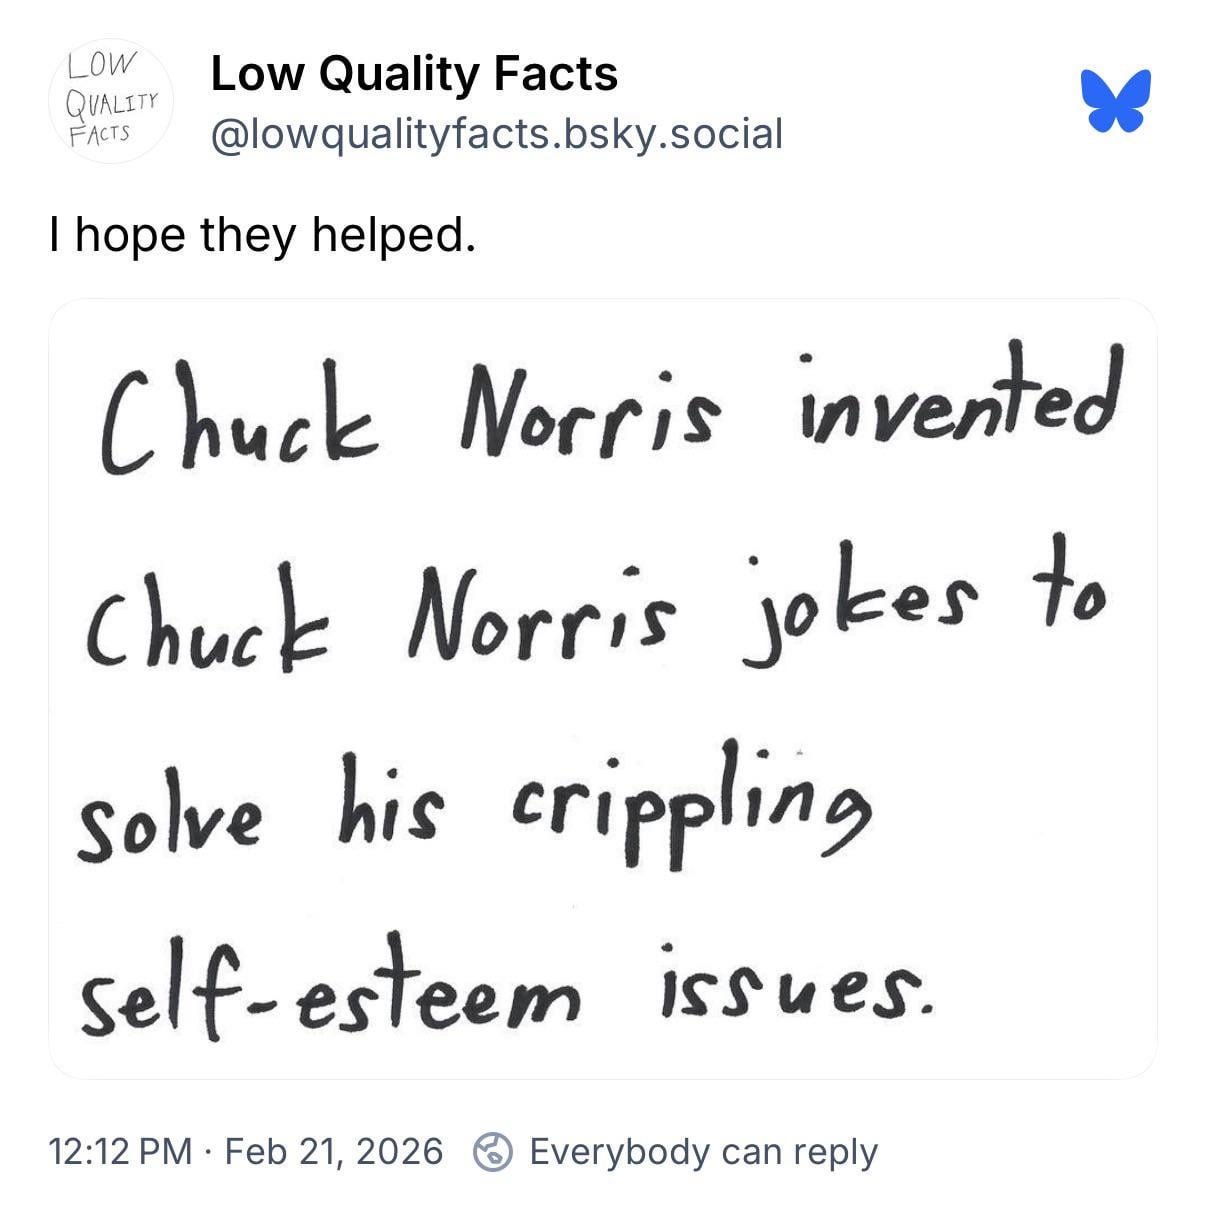Open the Low Quality Facts avatar
The image size is (1206, 1207).
pos(110,102)
